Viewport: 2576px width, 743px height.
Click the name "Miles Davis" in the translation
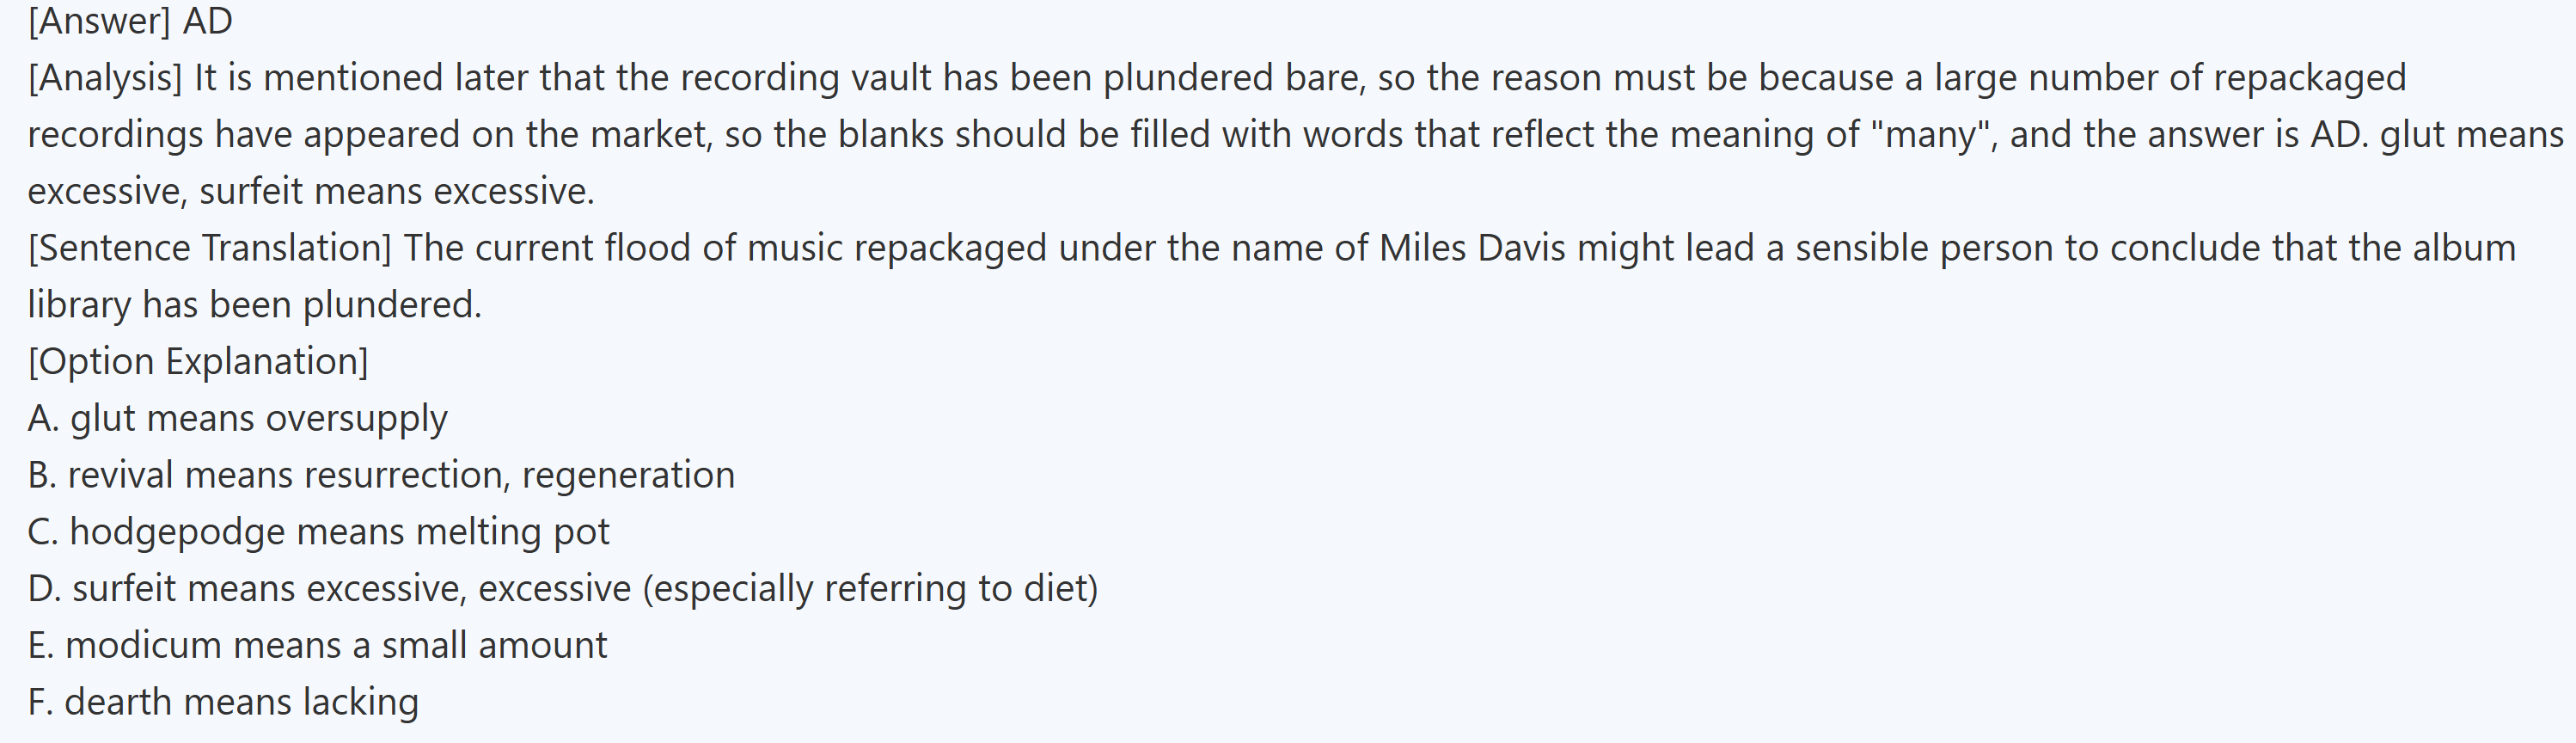1473,248
